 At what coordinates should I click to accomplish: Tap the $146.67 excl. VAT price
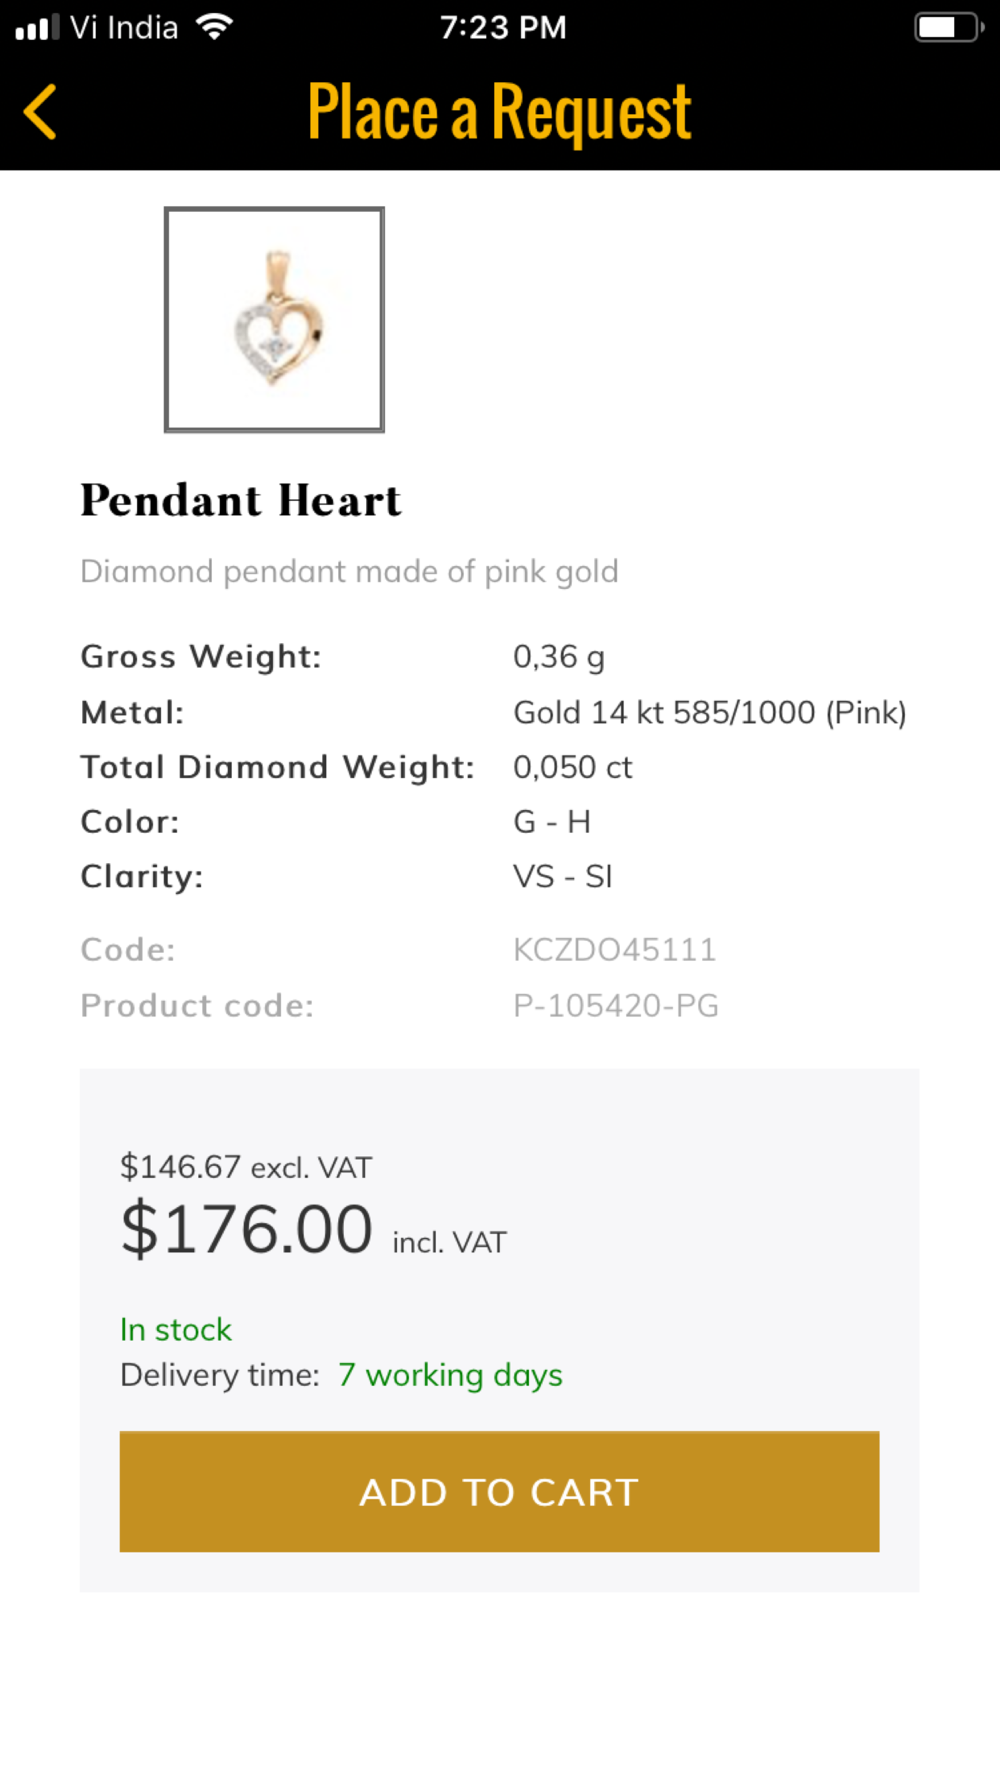pyautogui.click(x=245, y=1167)
